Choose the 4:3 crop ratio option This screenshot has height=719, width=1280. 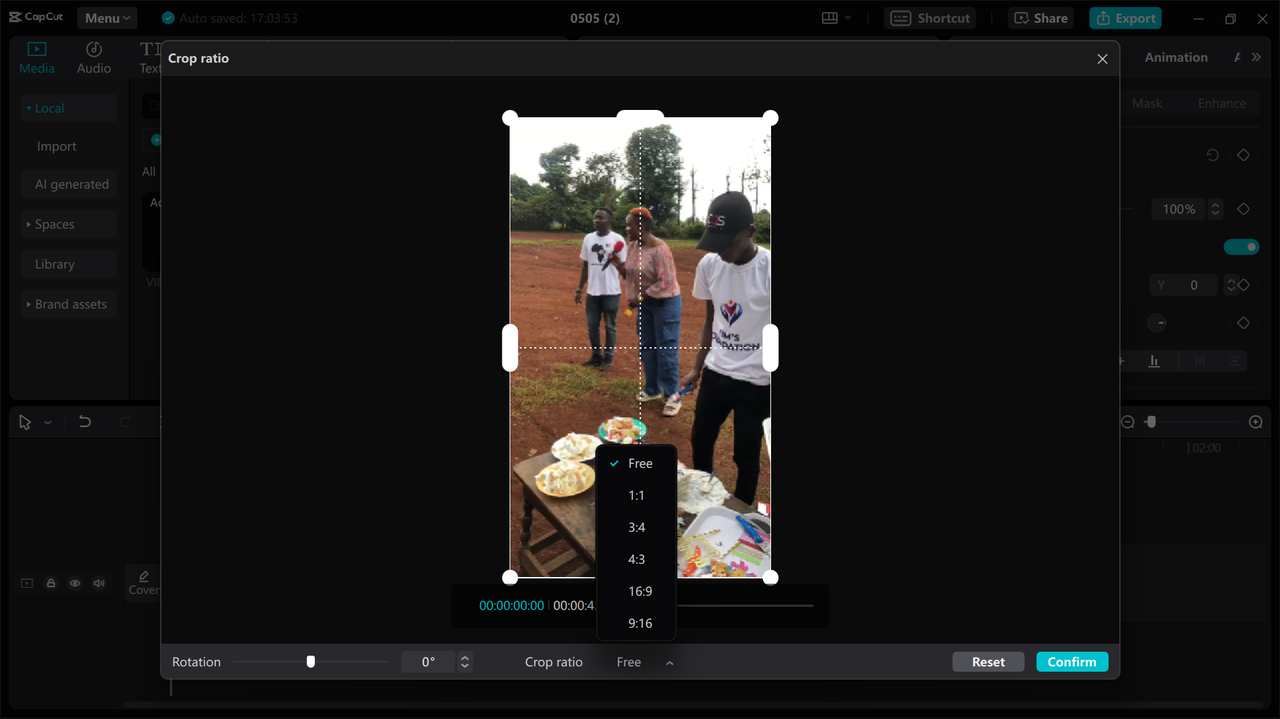[x=636, y=560]
